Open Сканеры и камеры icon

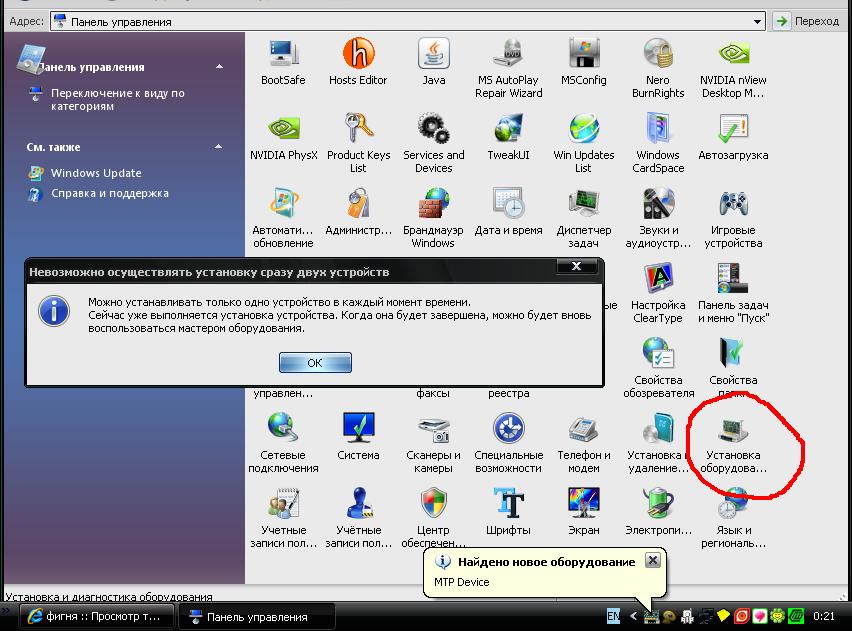[x=434, y=443]
